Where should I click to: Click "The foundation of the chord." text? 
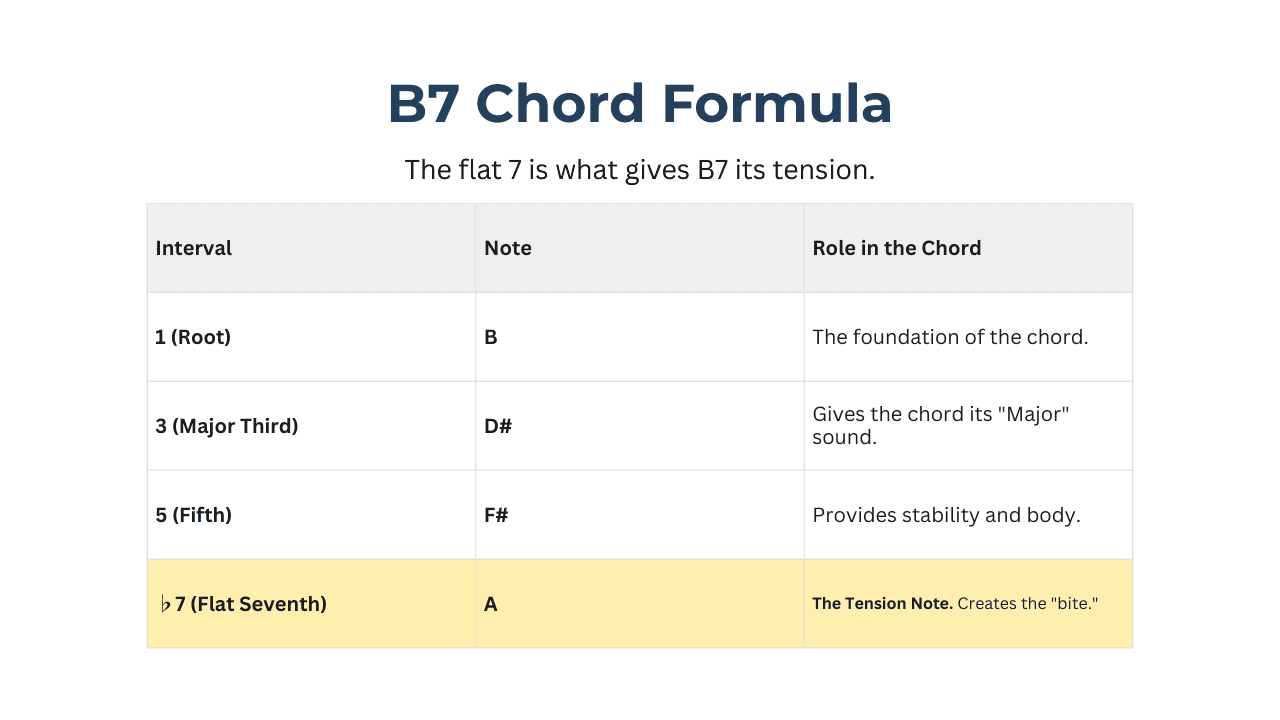950,337
